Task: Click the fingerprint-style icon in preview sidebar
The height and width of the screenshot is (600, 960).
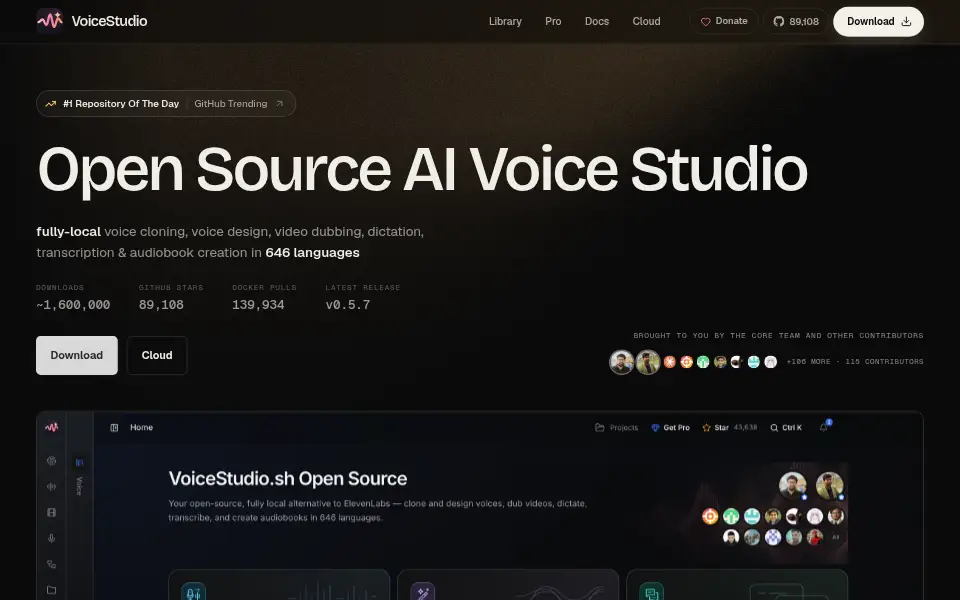Action: [x=51, y=461]
